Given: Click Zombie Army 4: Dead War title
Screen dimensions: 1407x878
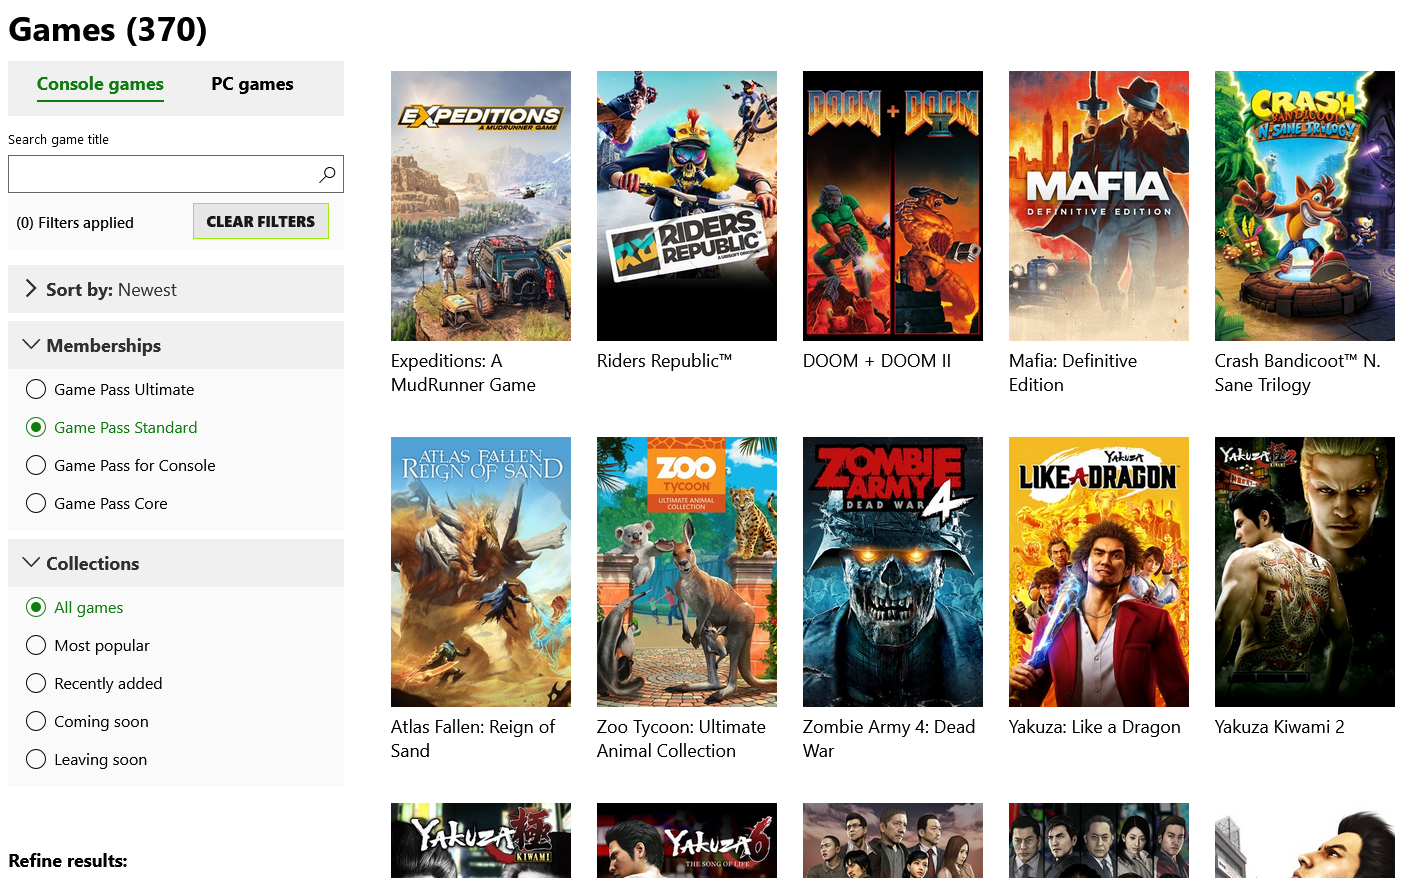Looking at the screenshot, I should click(x=889, y=739).
